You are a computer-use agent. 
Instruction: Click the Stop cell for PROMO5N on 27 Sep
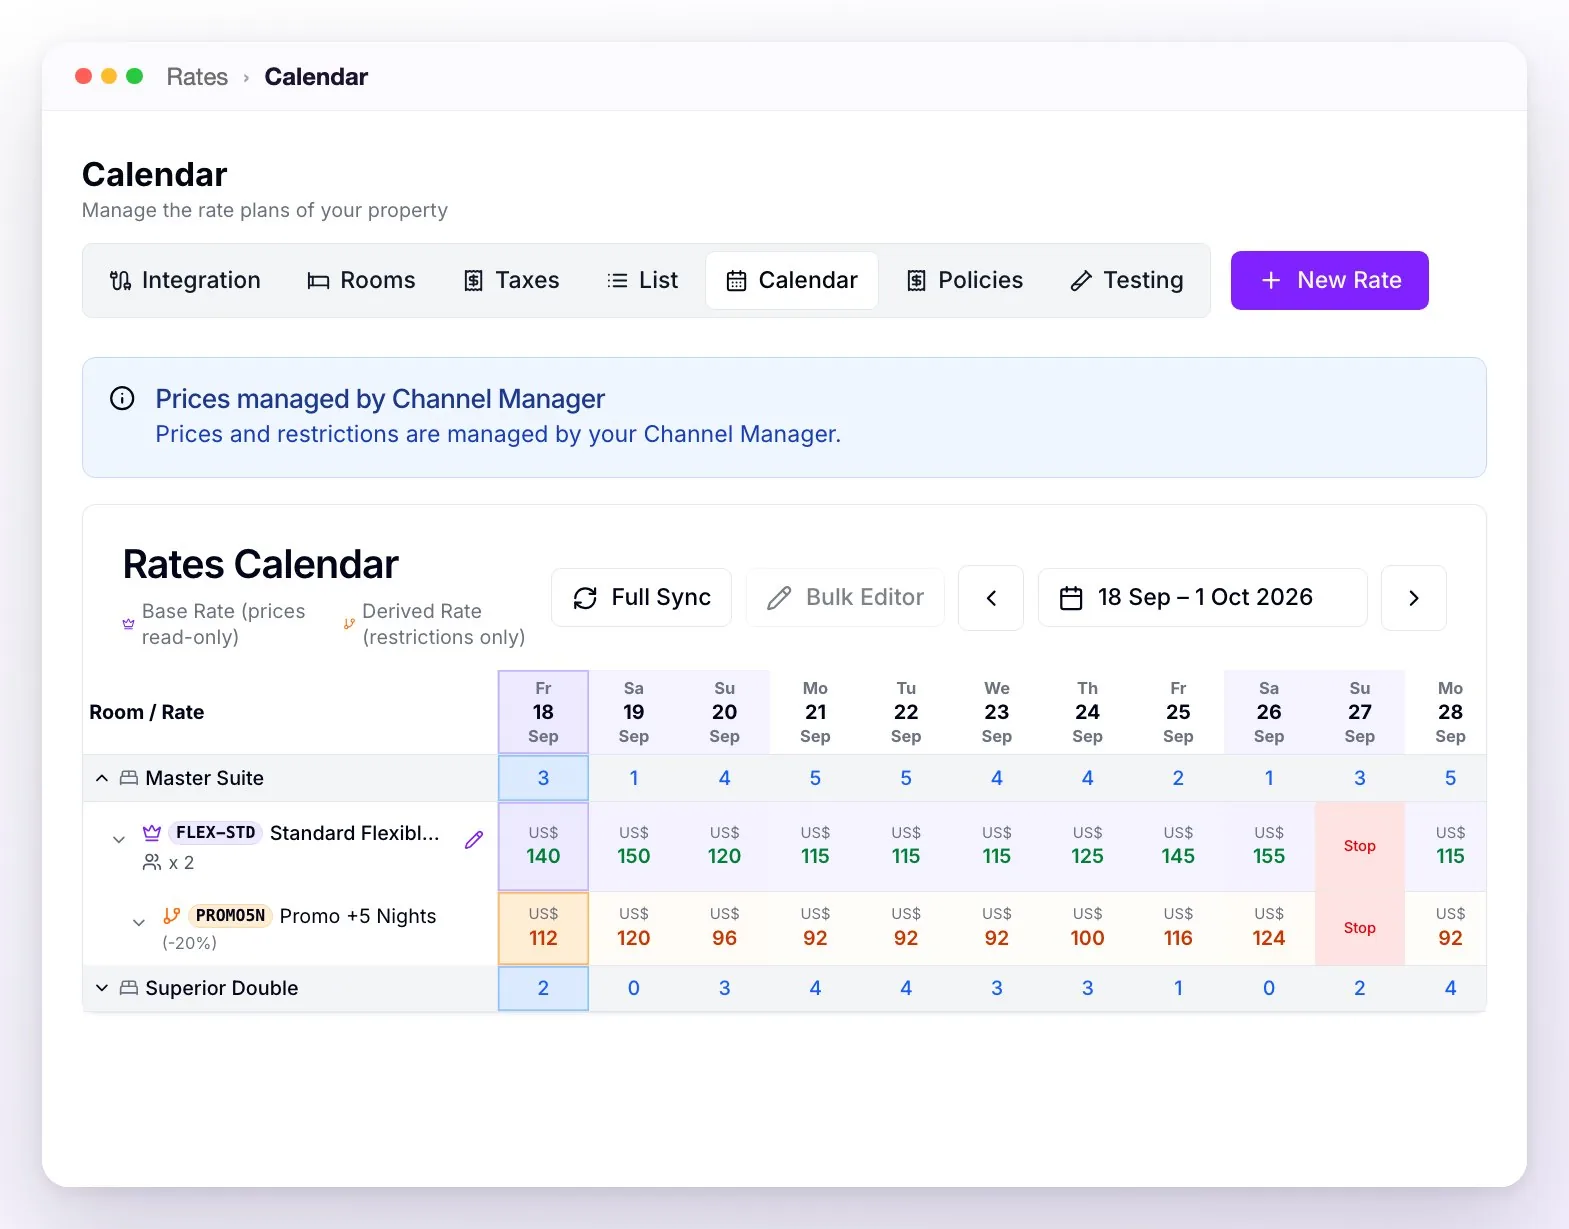click(1360, 928)
